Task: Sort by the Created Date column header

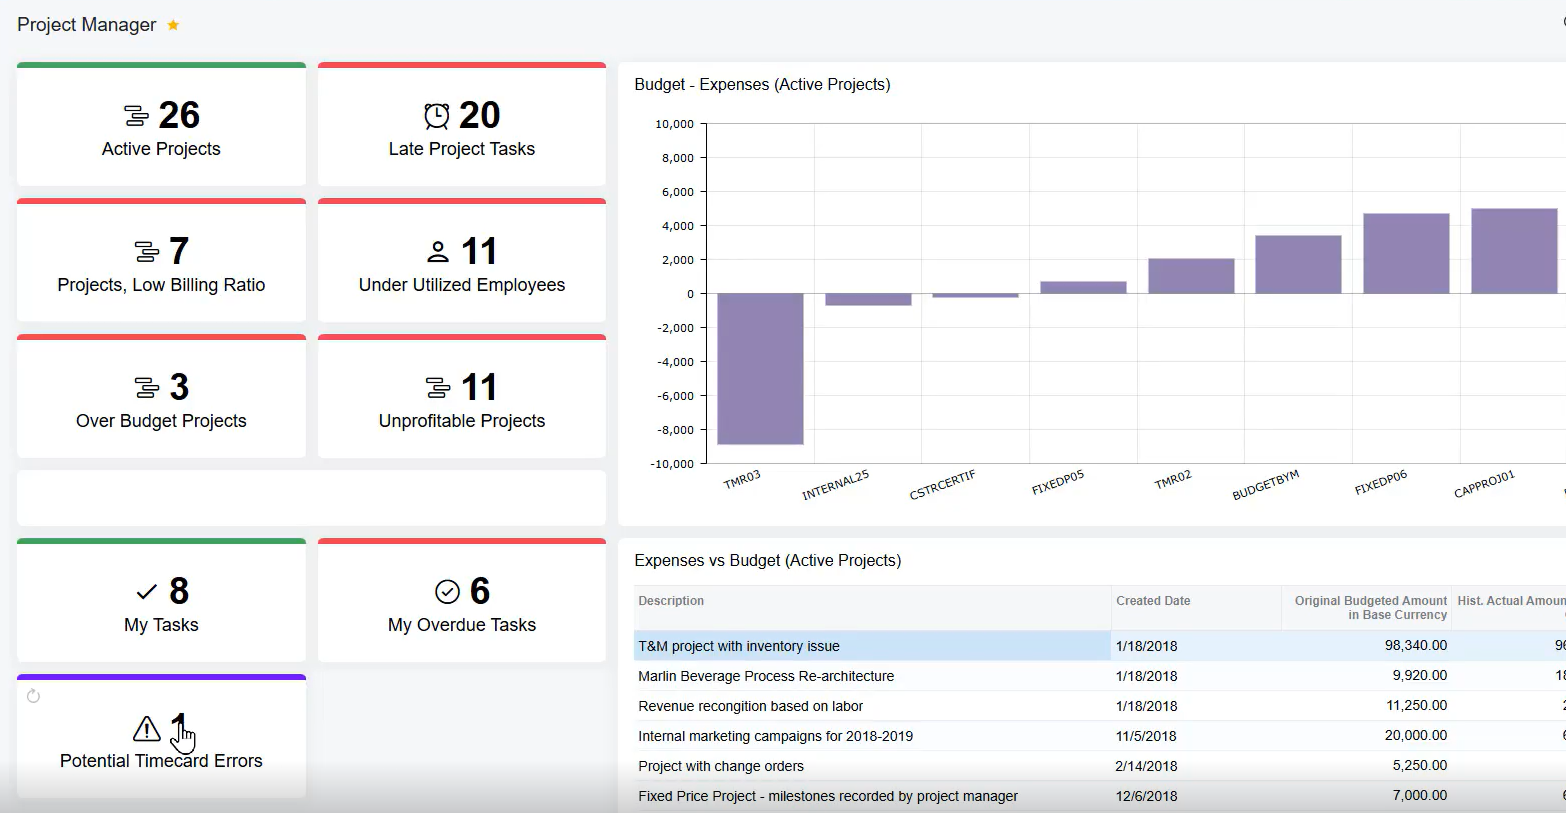Action: coord(1153,601)
